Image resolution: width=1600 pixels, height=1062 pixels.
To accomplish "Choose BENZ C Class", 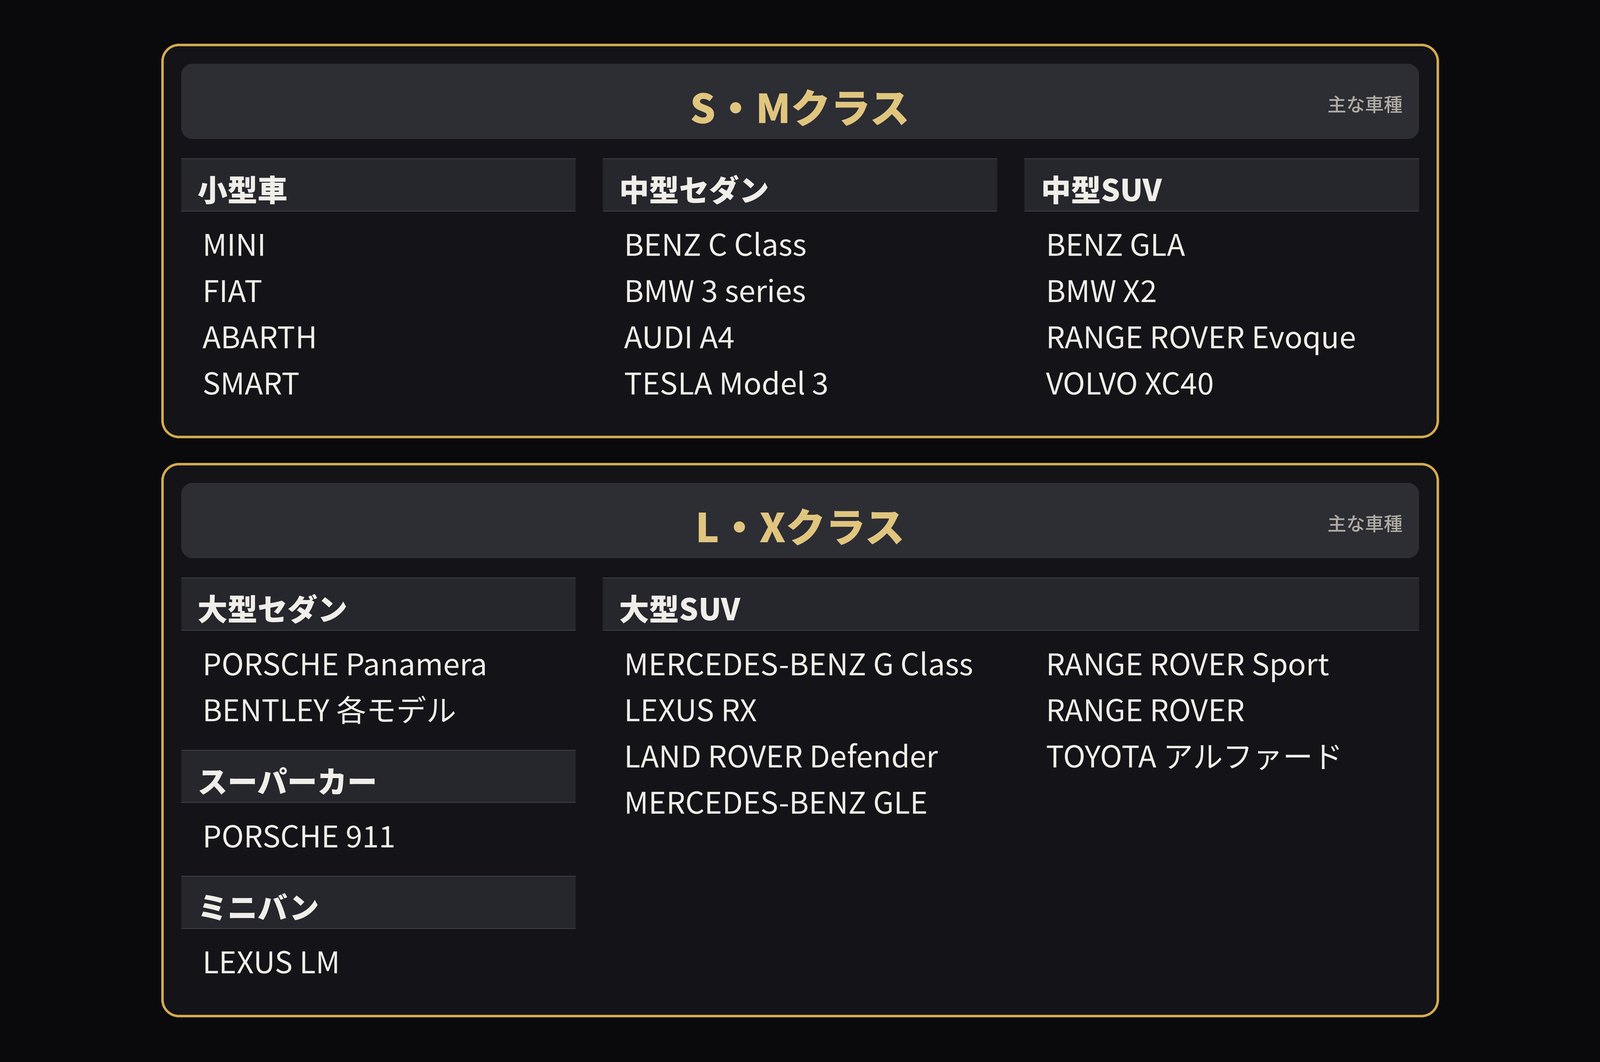I will point(715,245).
